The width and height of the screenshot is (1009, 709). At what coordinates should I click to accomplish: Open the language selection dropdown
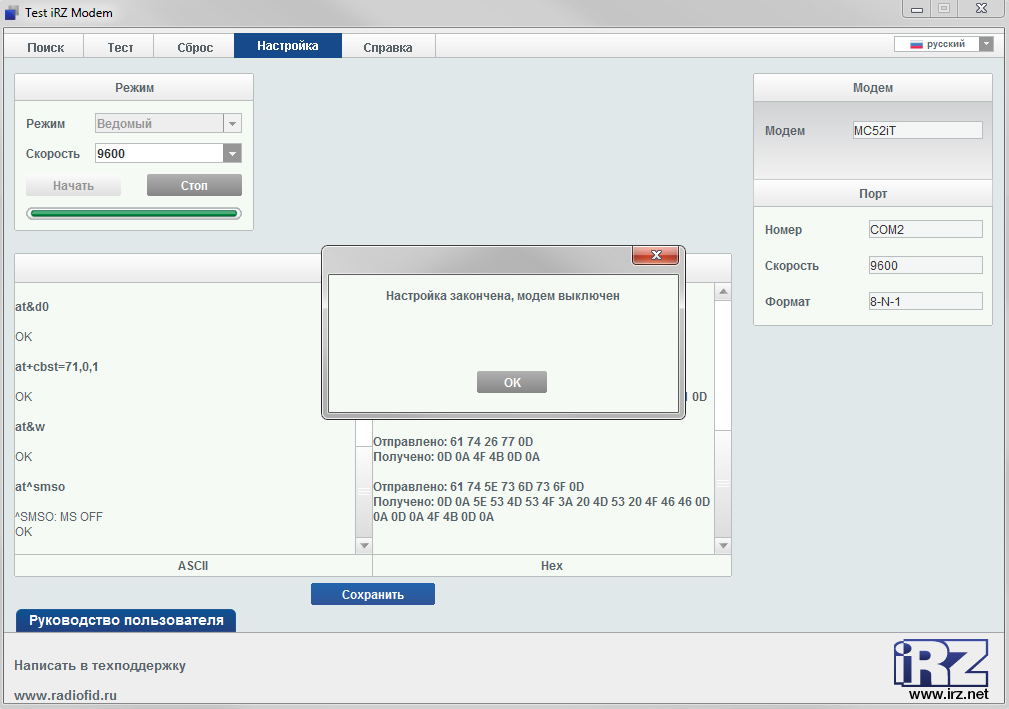pyautogui.click(x=986, y=44)
